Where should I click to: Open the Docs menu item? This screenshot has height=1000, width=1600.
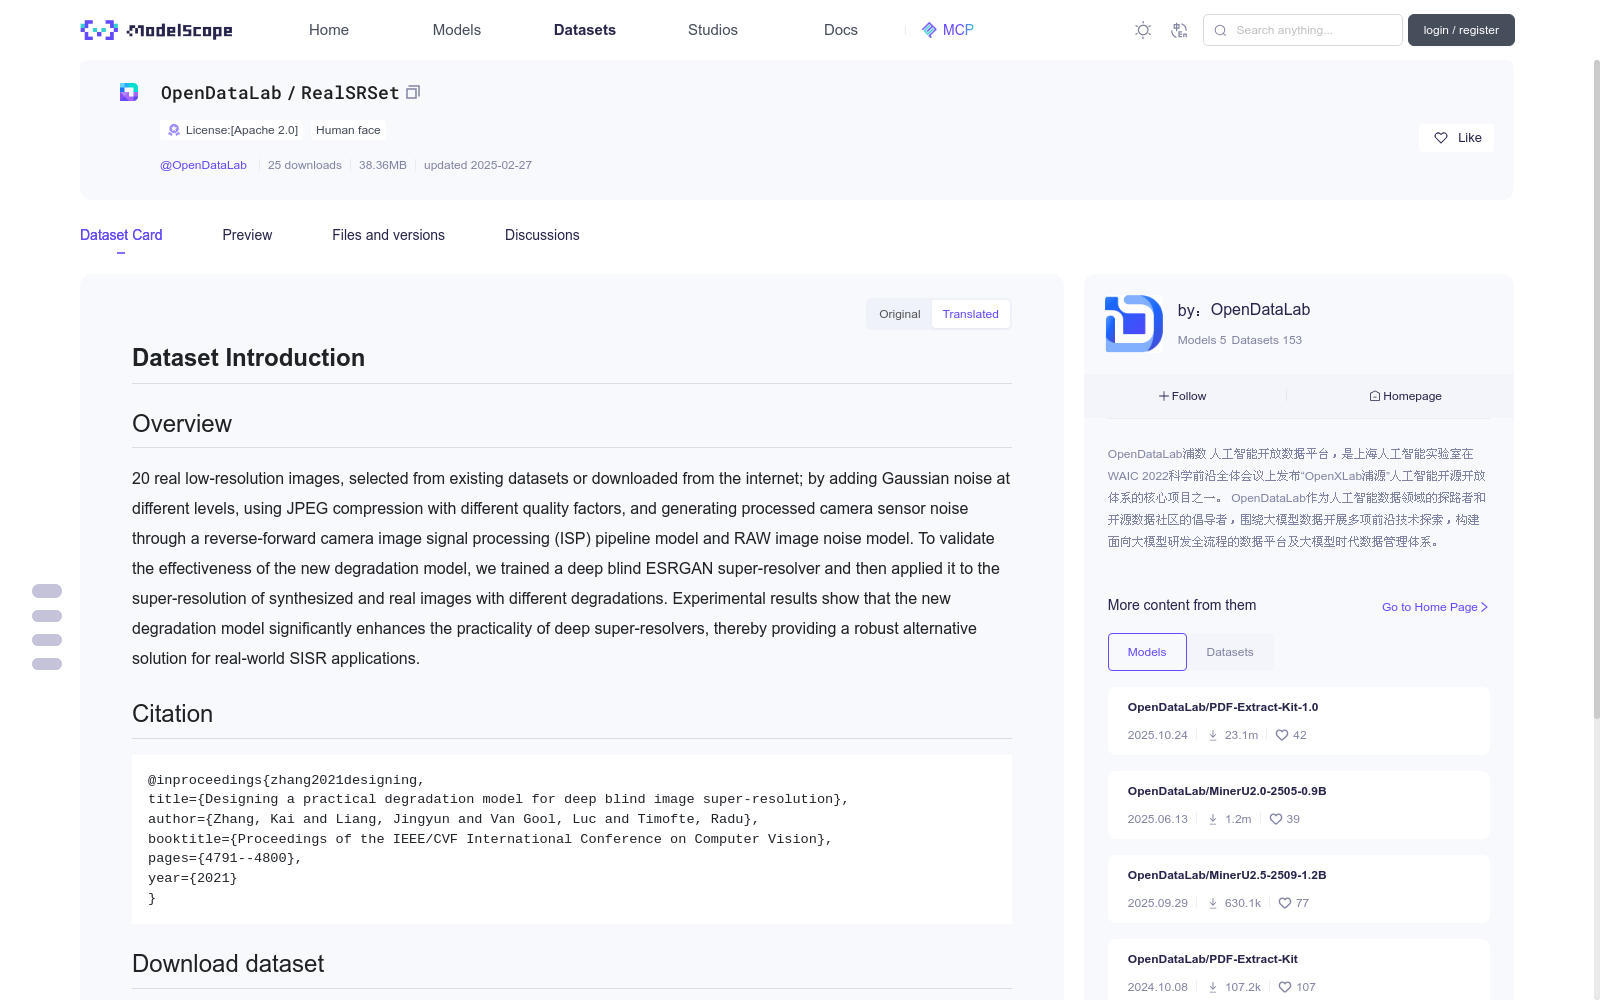tap(841, 30)
